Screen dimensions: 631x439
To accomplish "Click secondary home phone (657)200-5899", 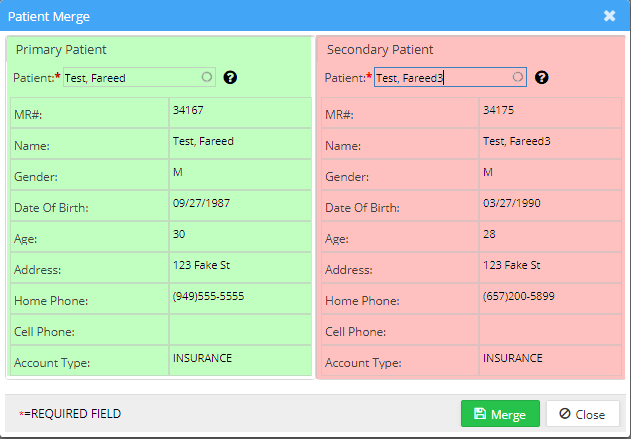I will pyautogui.click(x=518, y=296).
